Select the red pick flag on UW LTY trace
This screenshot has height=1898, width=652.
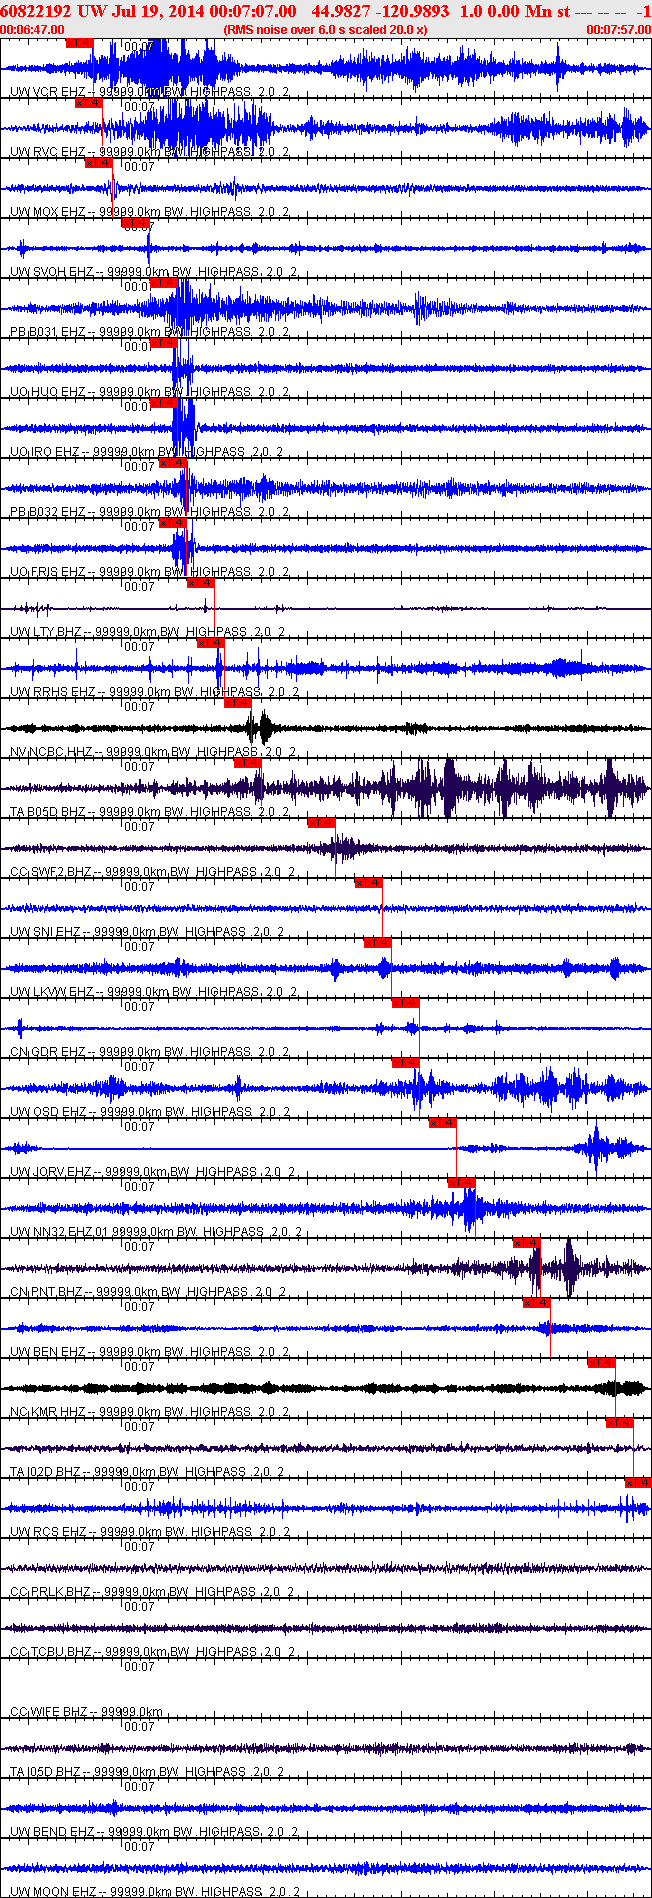(201, 583)
